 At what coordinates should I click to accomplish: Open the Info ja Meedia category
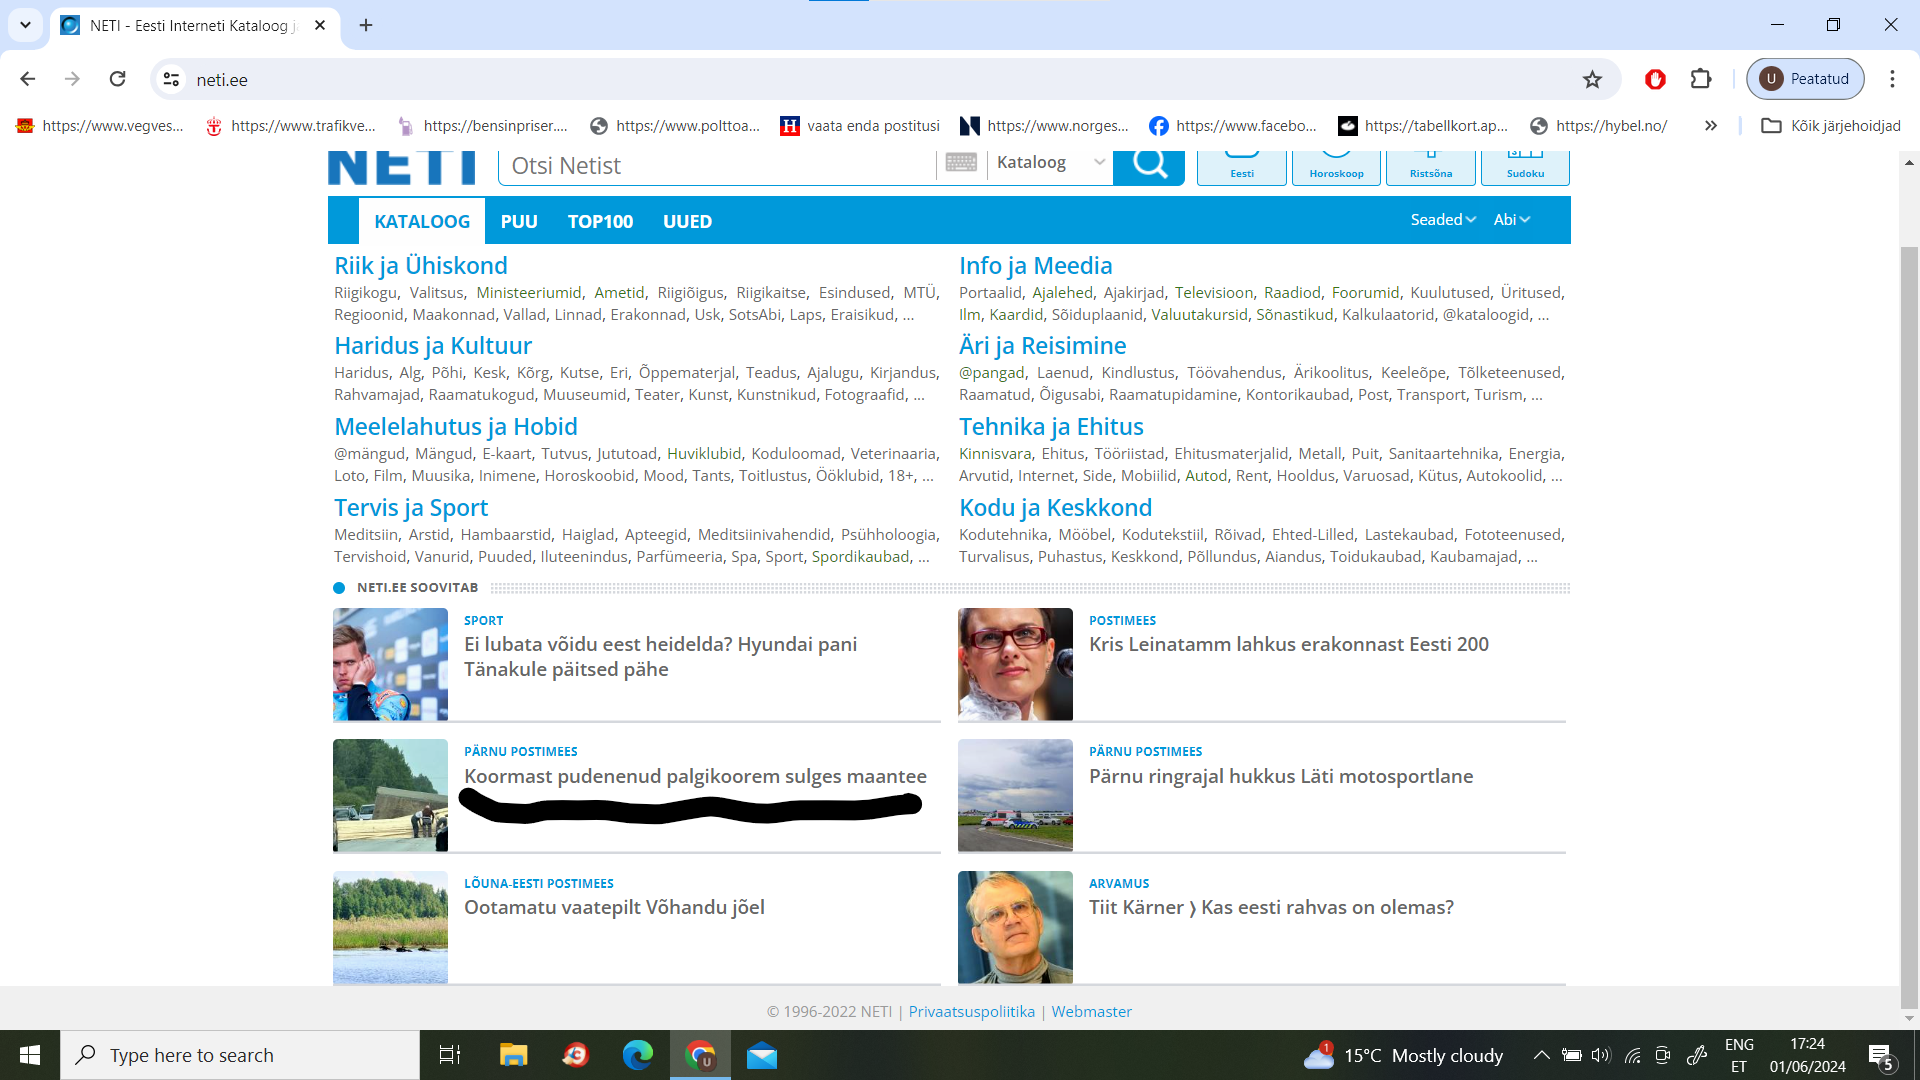pos(1035,265)
